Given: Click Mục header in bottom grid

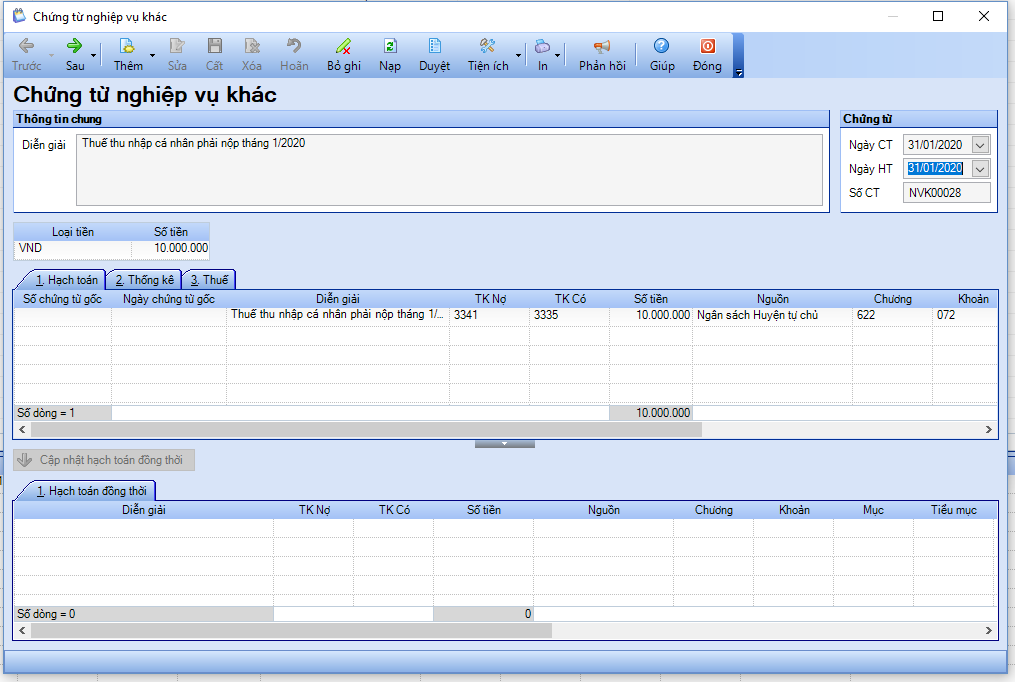Looking at the screenshot, I should coord(873,510).
